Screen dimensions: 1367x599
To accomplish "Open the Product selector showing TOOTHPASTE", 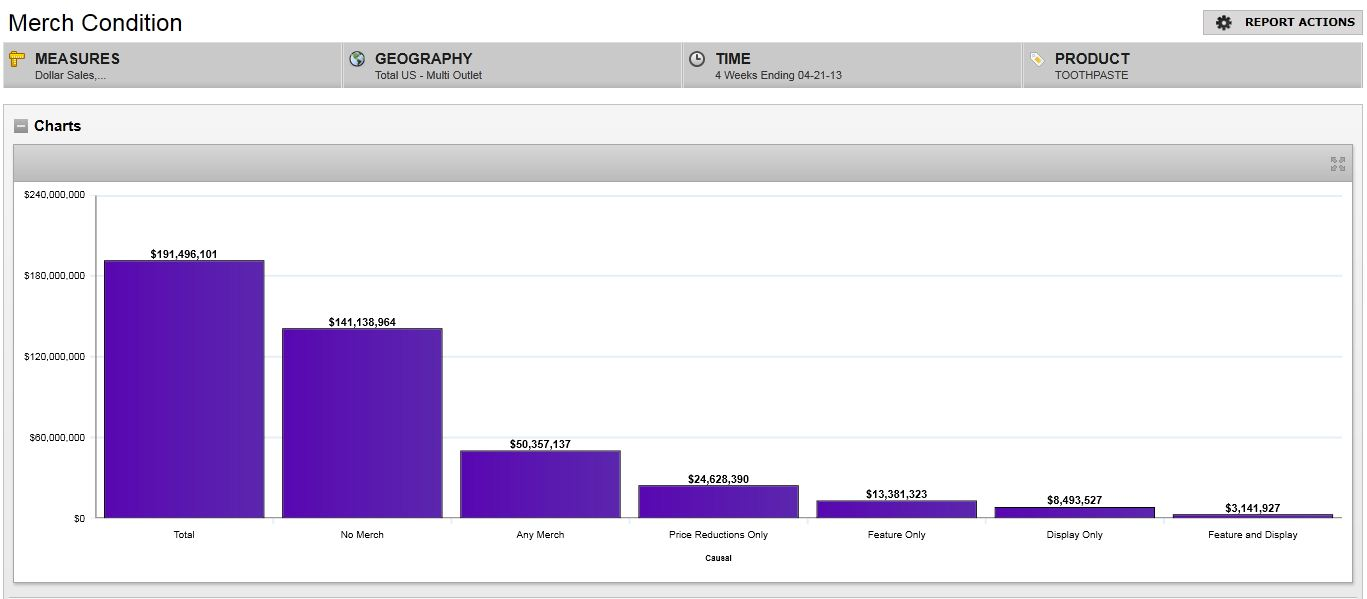I will click(x=1190, y=66).
